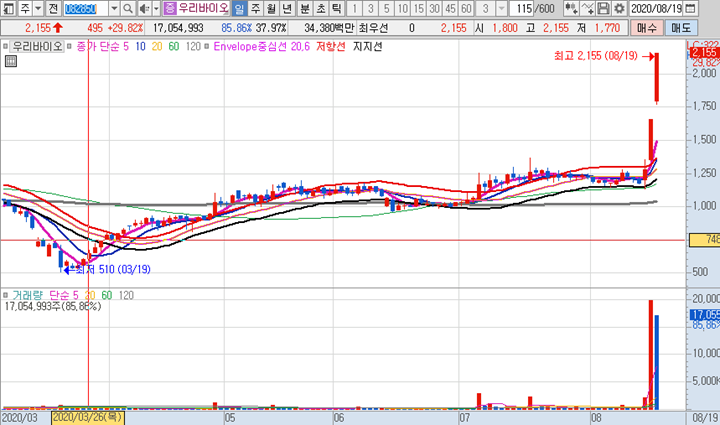
Task: Click the 우리바이오 stock name box in toolbar
Action: tap(202, 8)
